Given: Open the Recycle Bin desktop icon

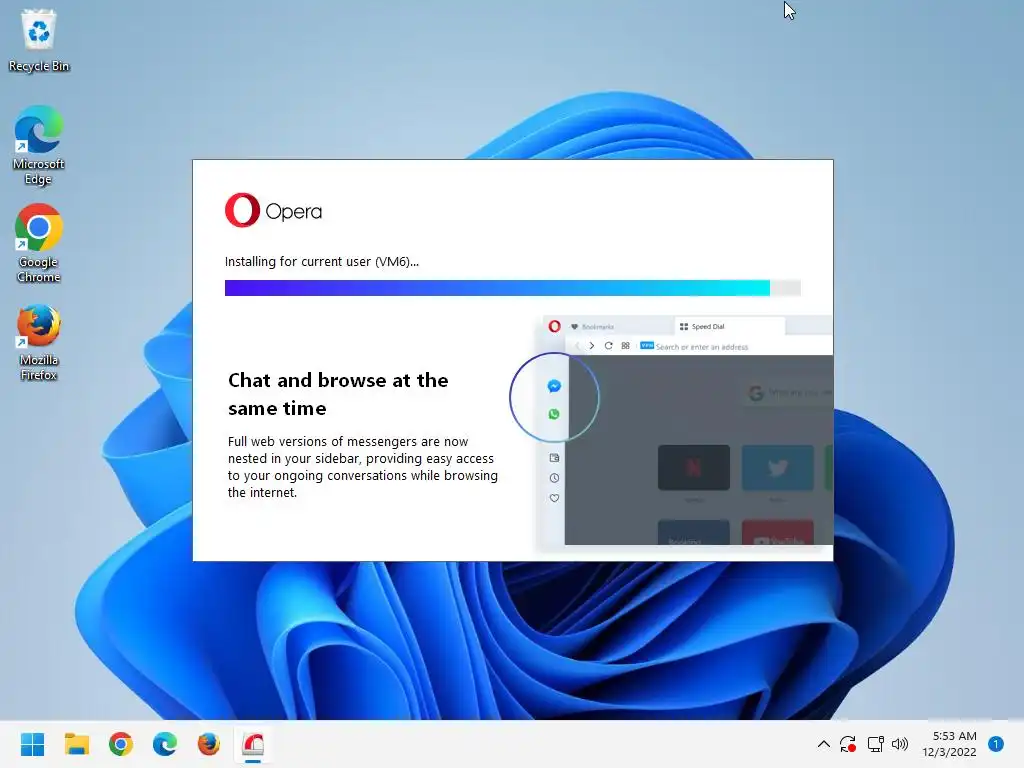Looking at the screenshot, I should point(39,40).
